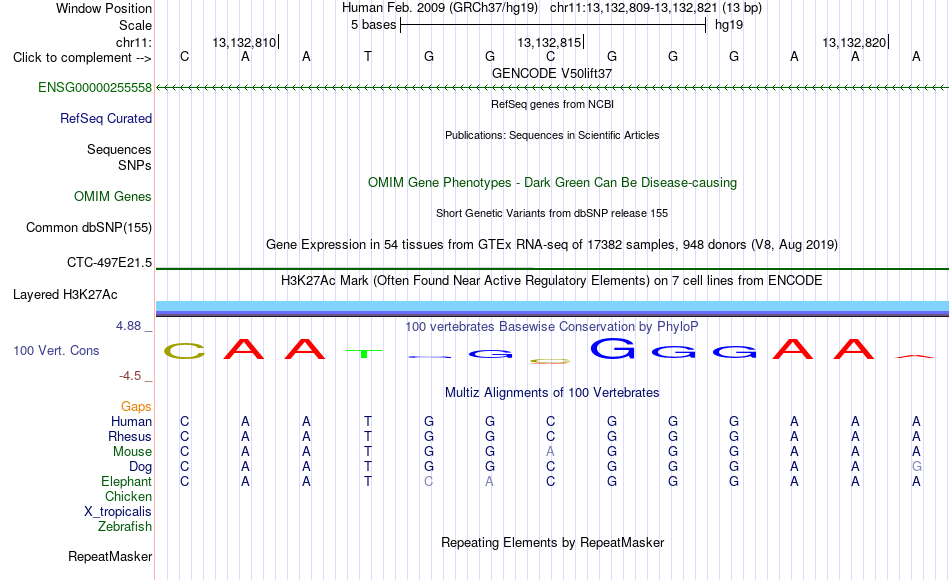Image resolution: width=950 pixels, height=580 pixels.
Task: Select the Zebrafish species row label
Action: [x=125, y=526]
